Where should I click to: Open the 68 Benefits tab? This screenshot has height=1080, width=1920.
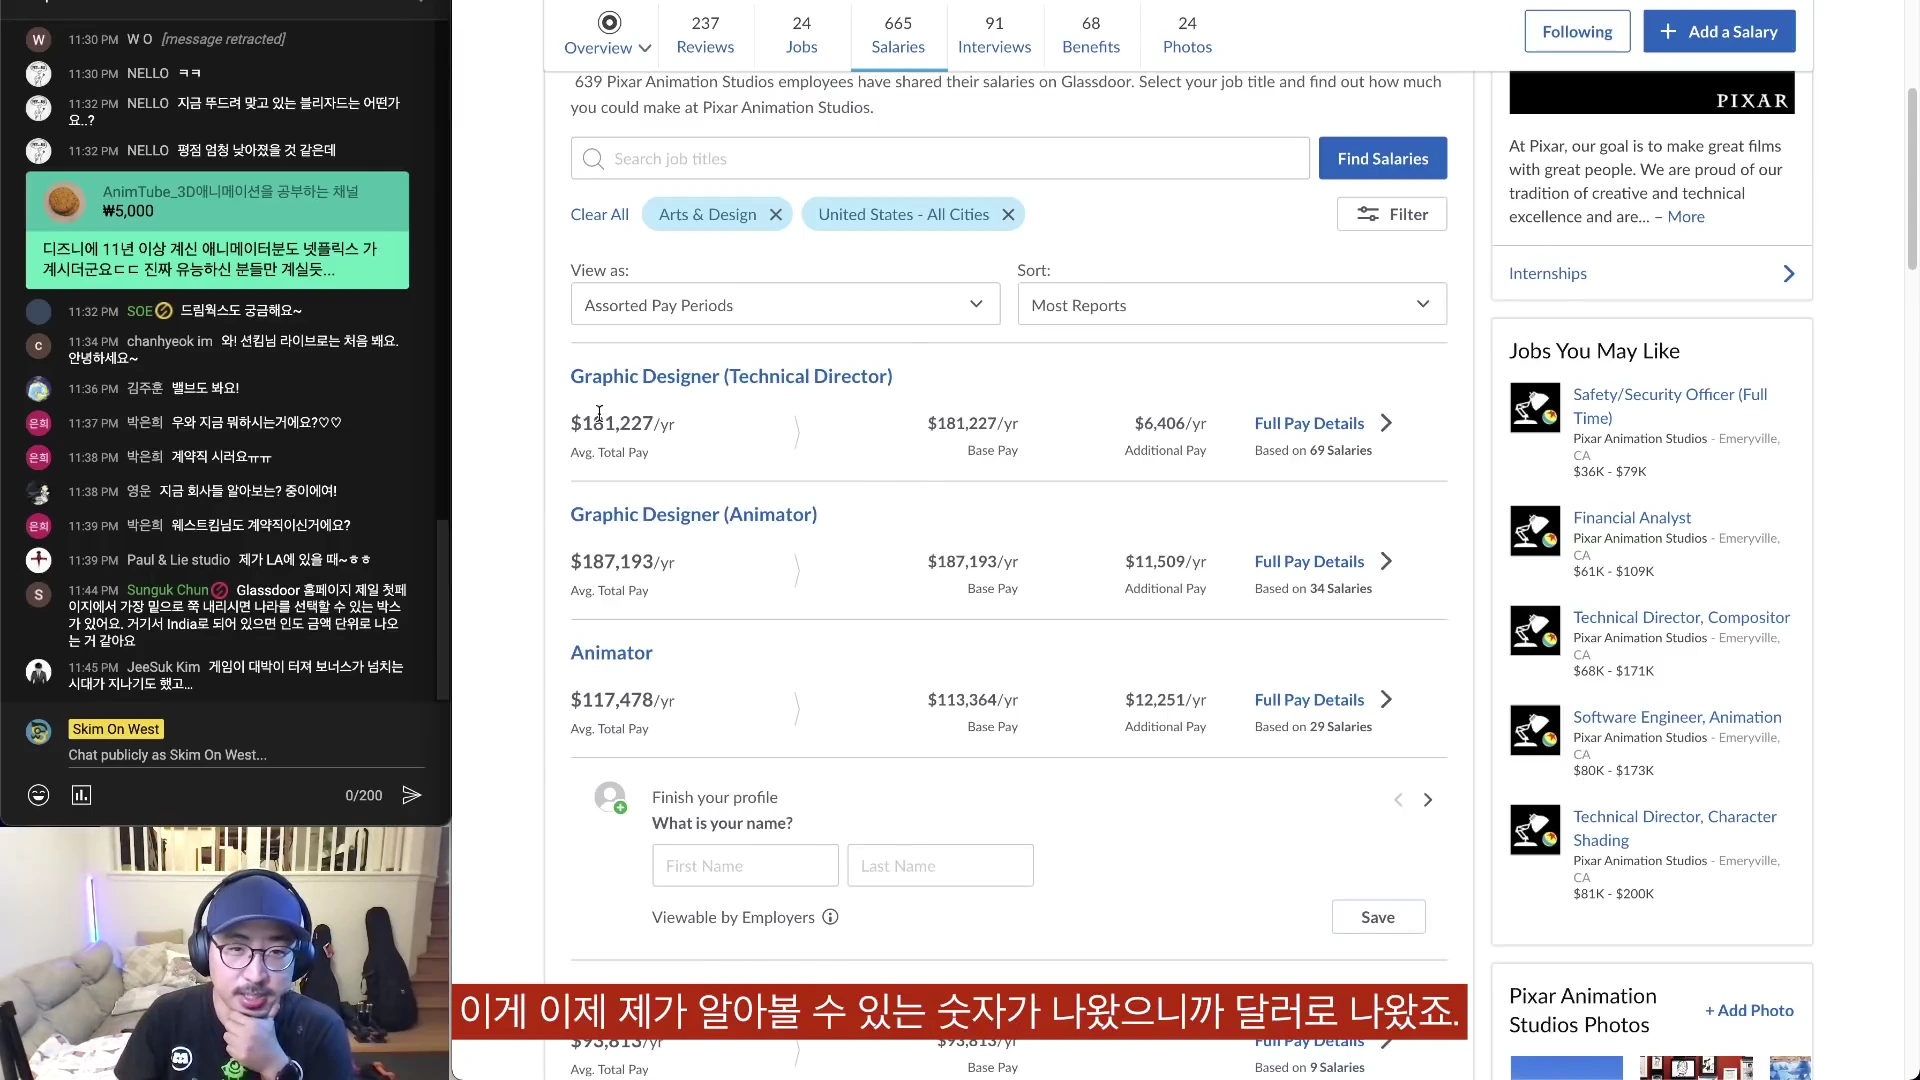pos(1091,34)
